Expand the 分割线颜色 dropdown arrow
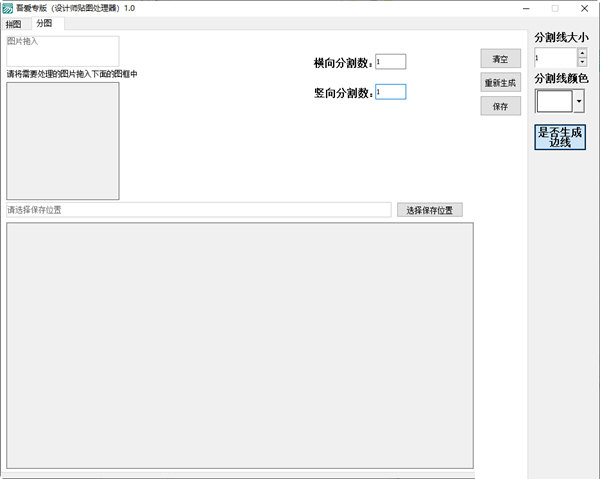600x479 pixels. point(579,102)
